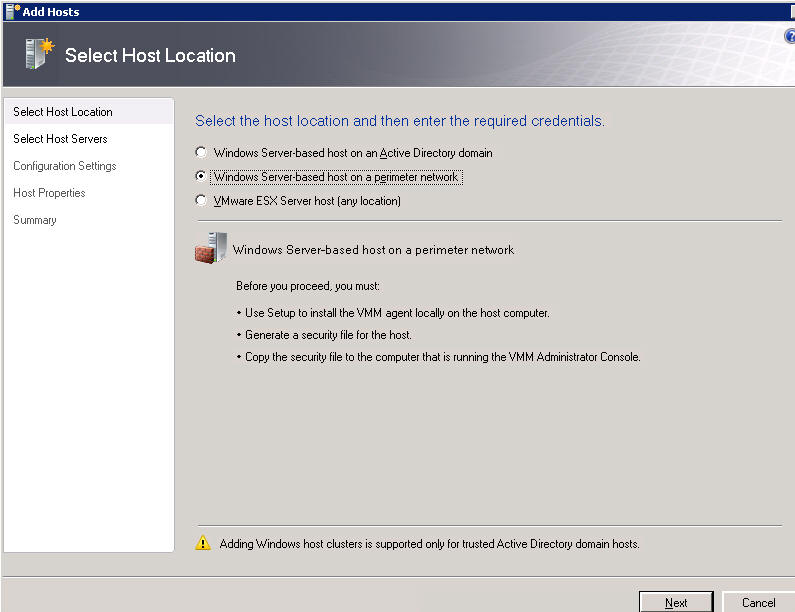The image size is (795, 612).
Task: Click the Select Host Location page heading
Action: pyautogui.click(x=150, y=55)
